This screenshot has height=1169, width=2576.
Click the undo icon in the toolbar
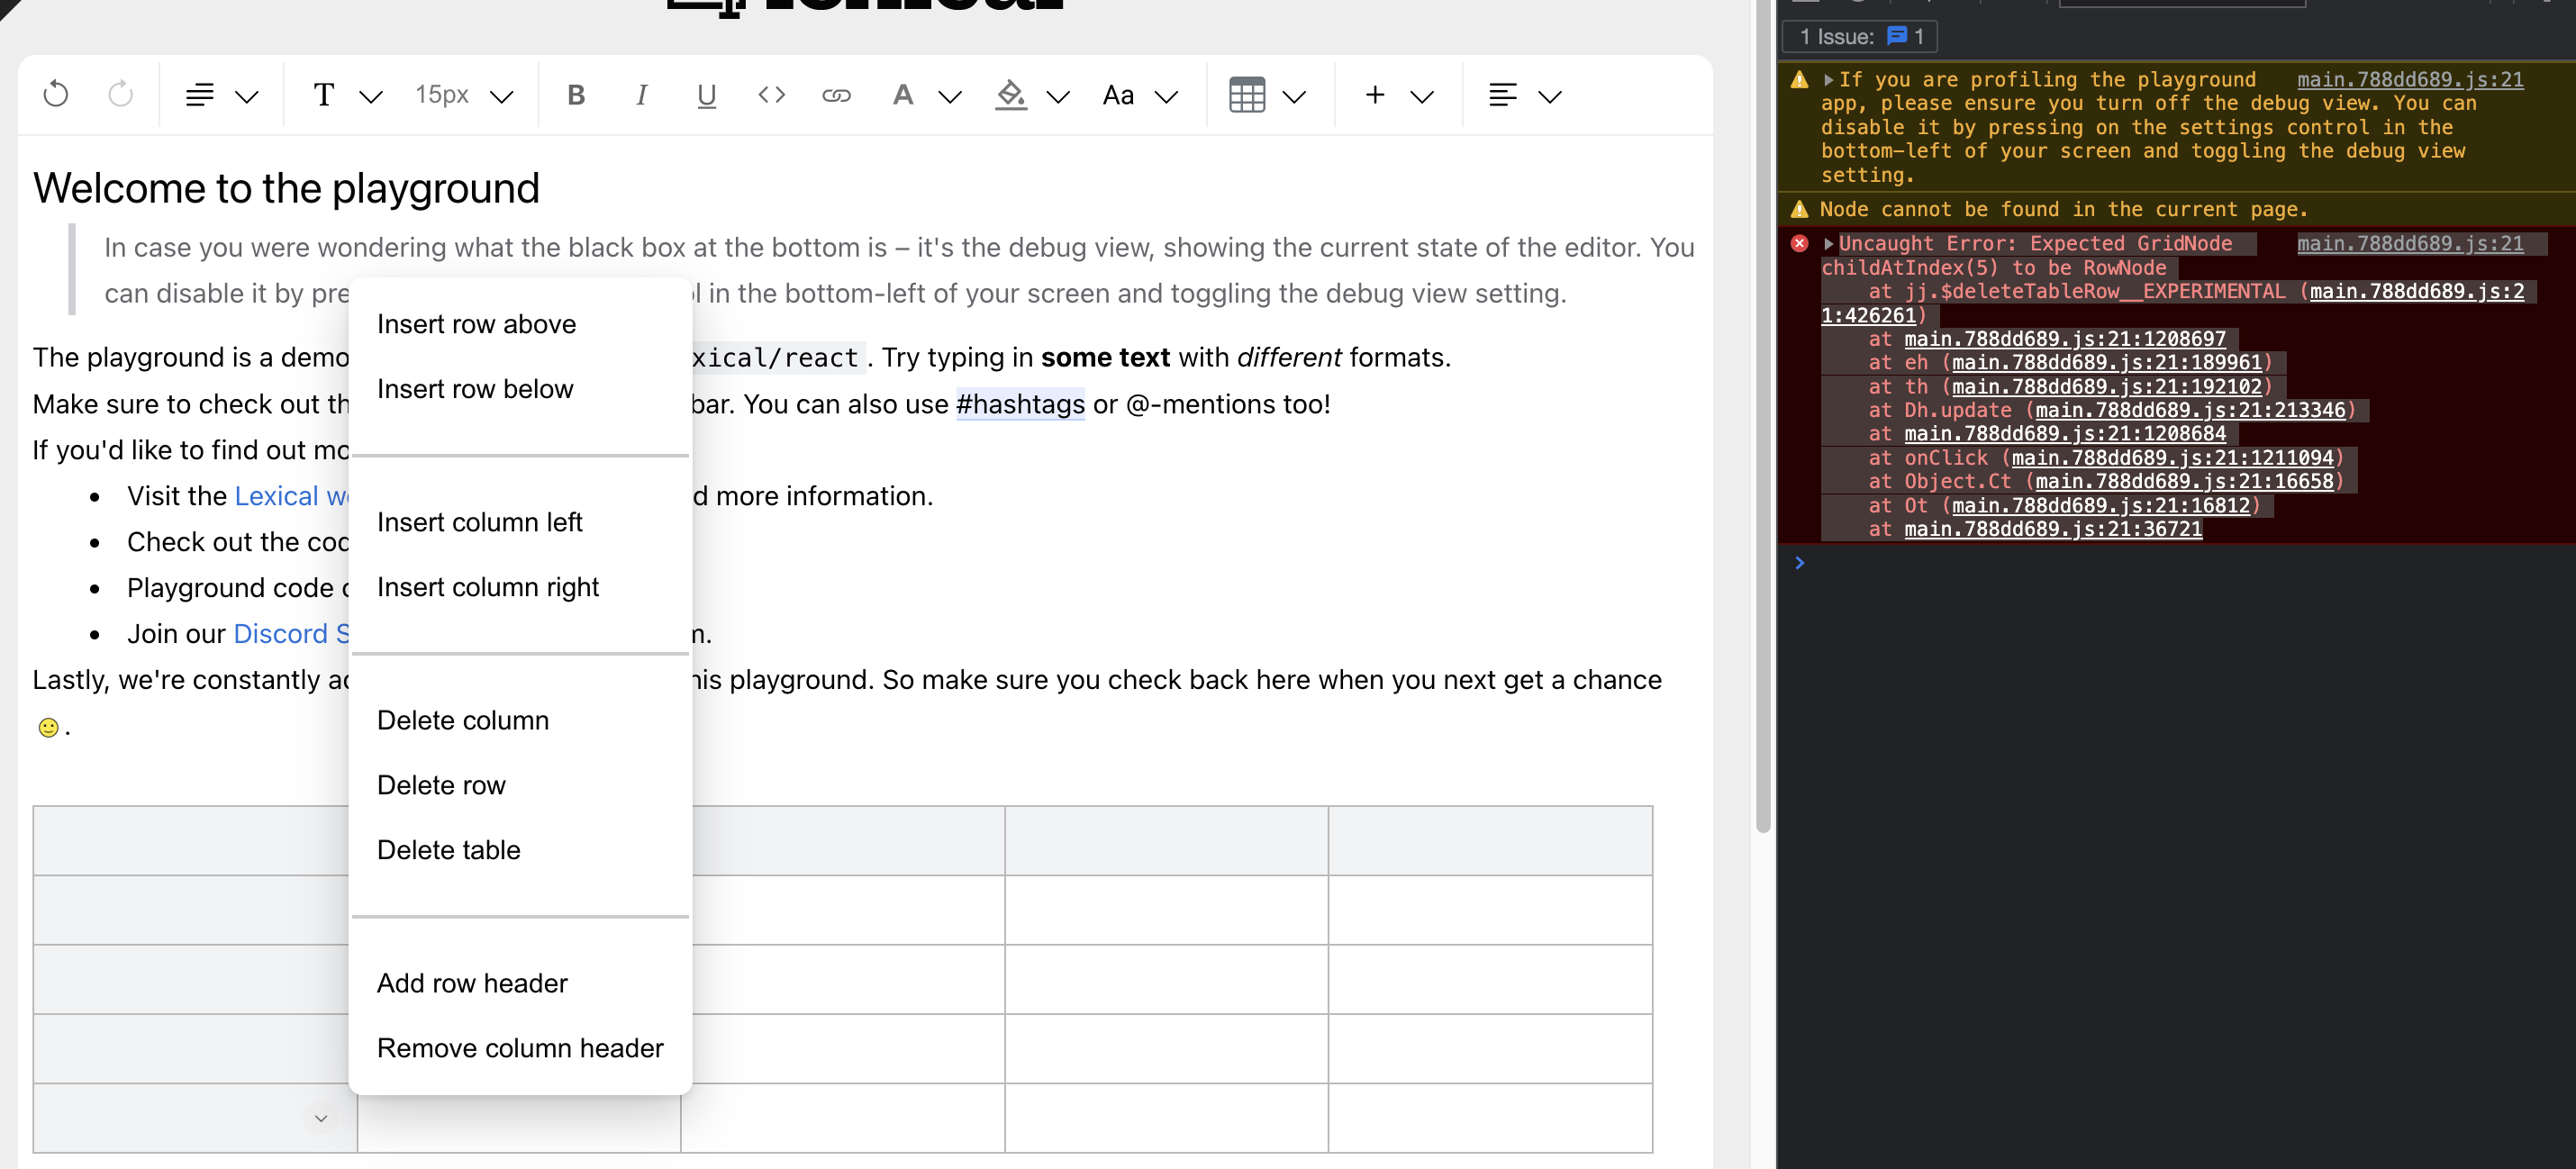tap(56, 94)
